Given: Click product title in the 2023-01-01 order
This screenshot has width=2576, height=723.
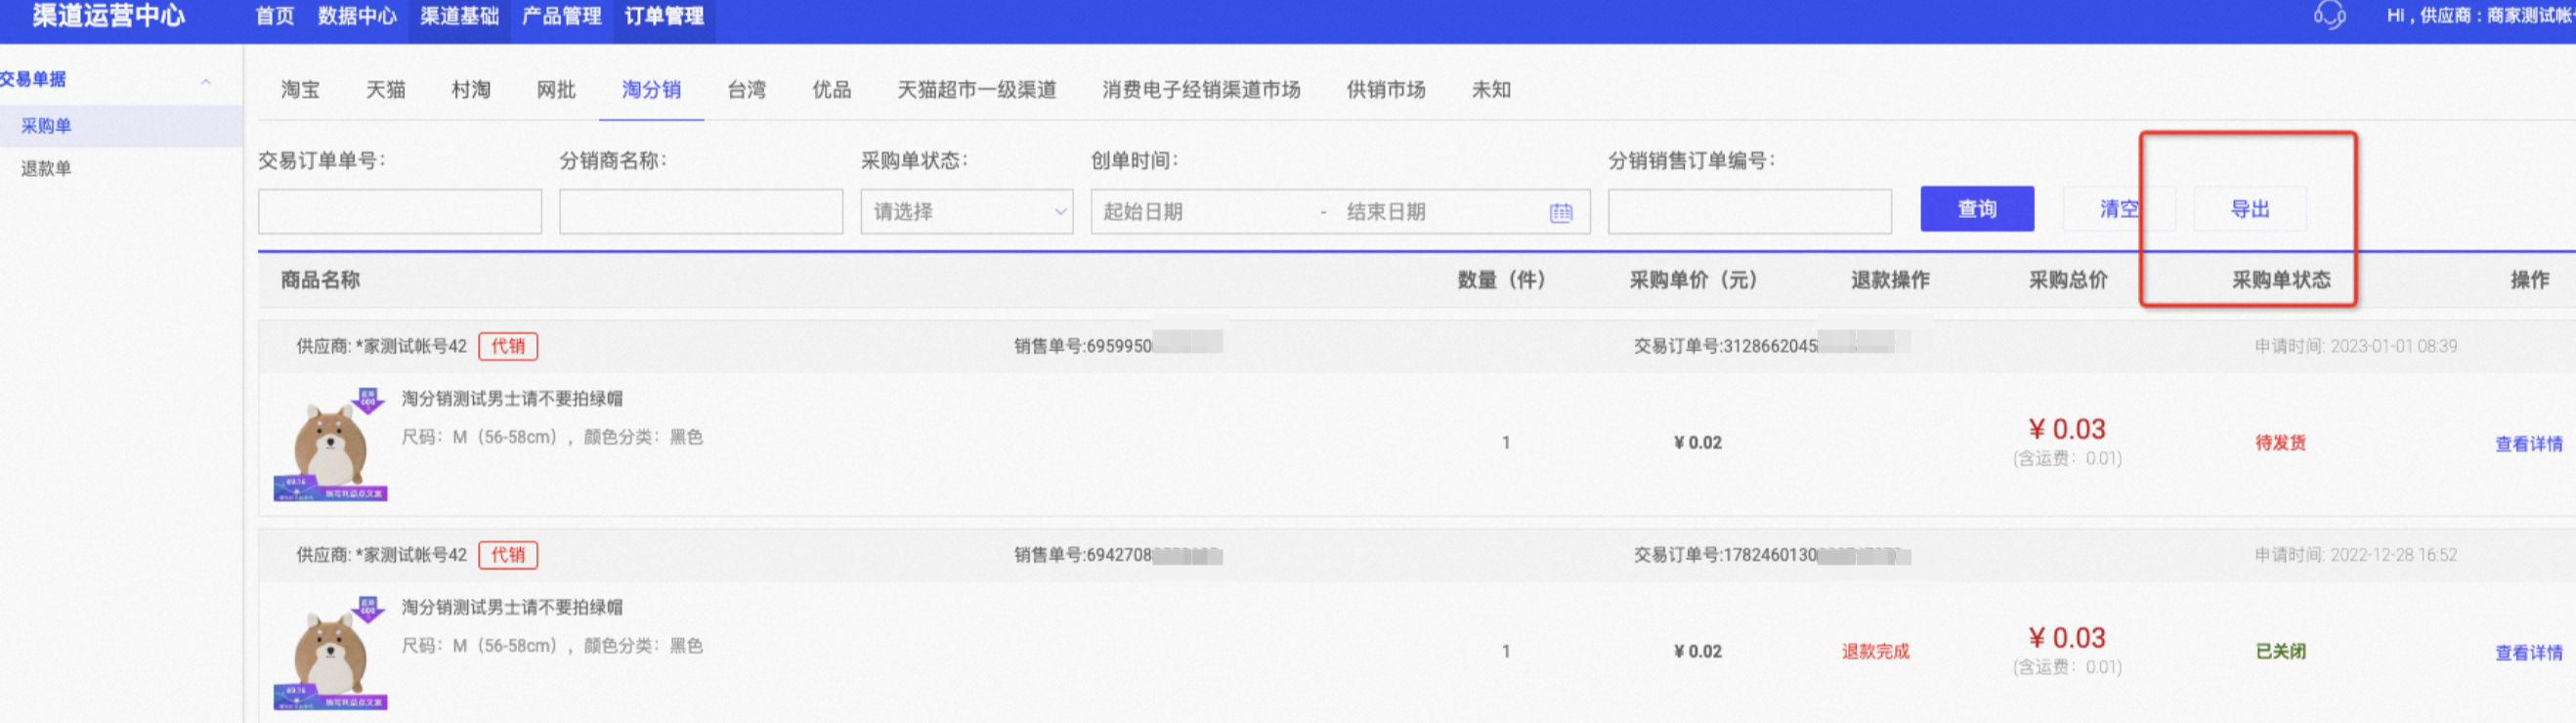Looking at the screenshot, I should tap(512, 399).
